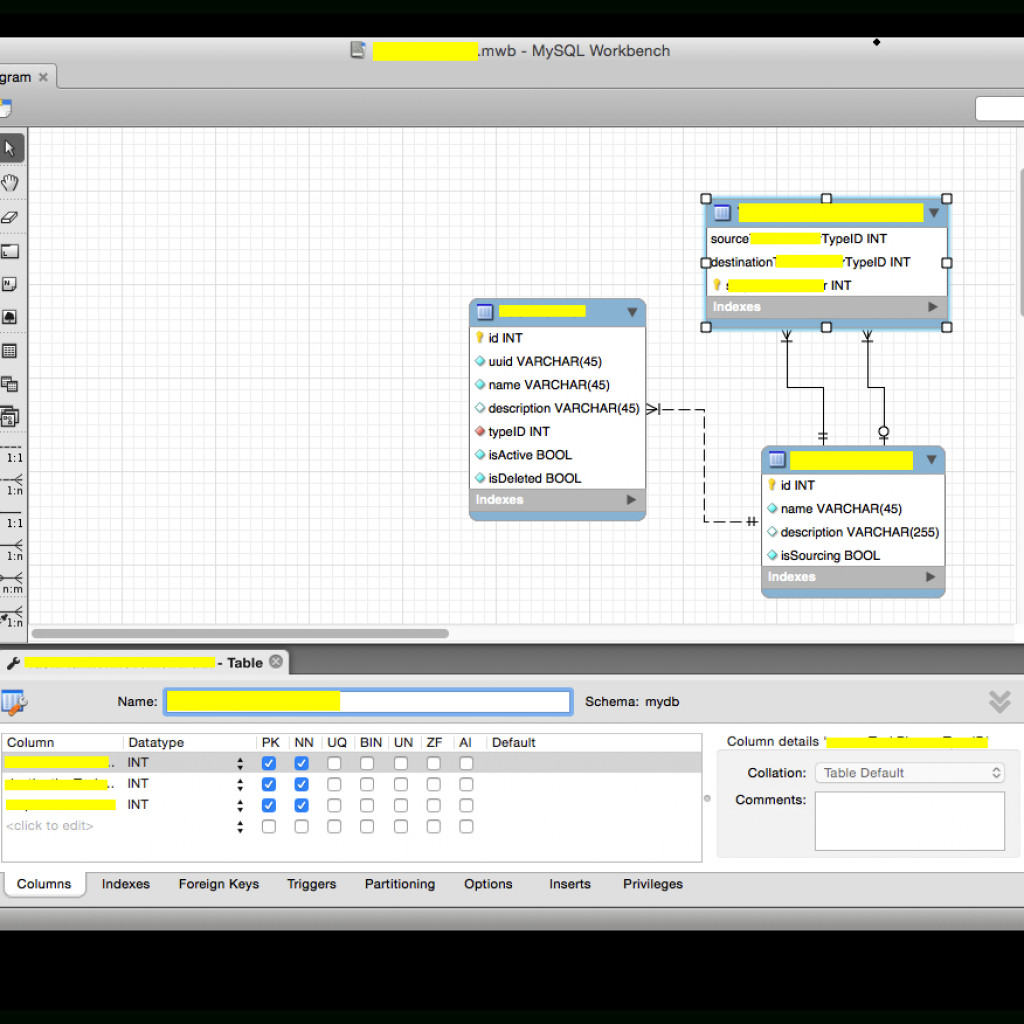Toggle AI for the second column row
This screenshot has height=1024, width=1024.
[x=466, y=783]
